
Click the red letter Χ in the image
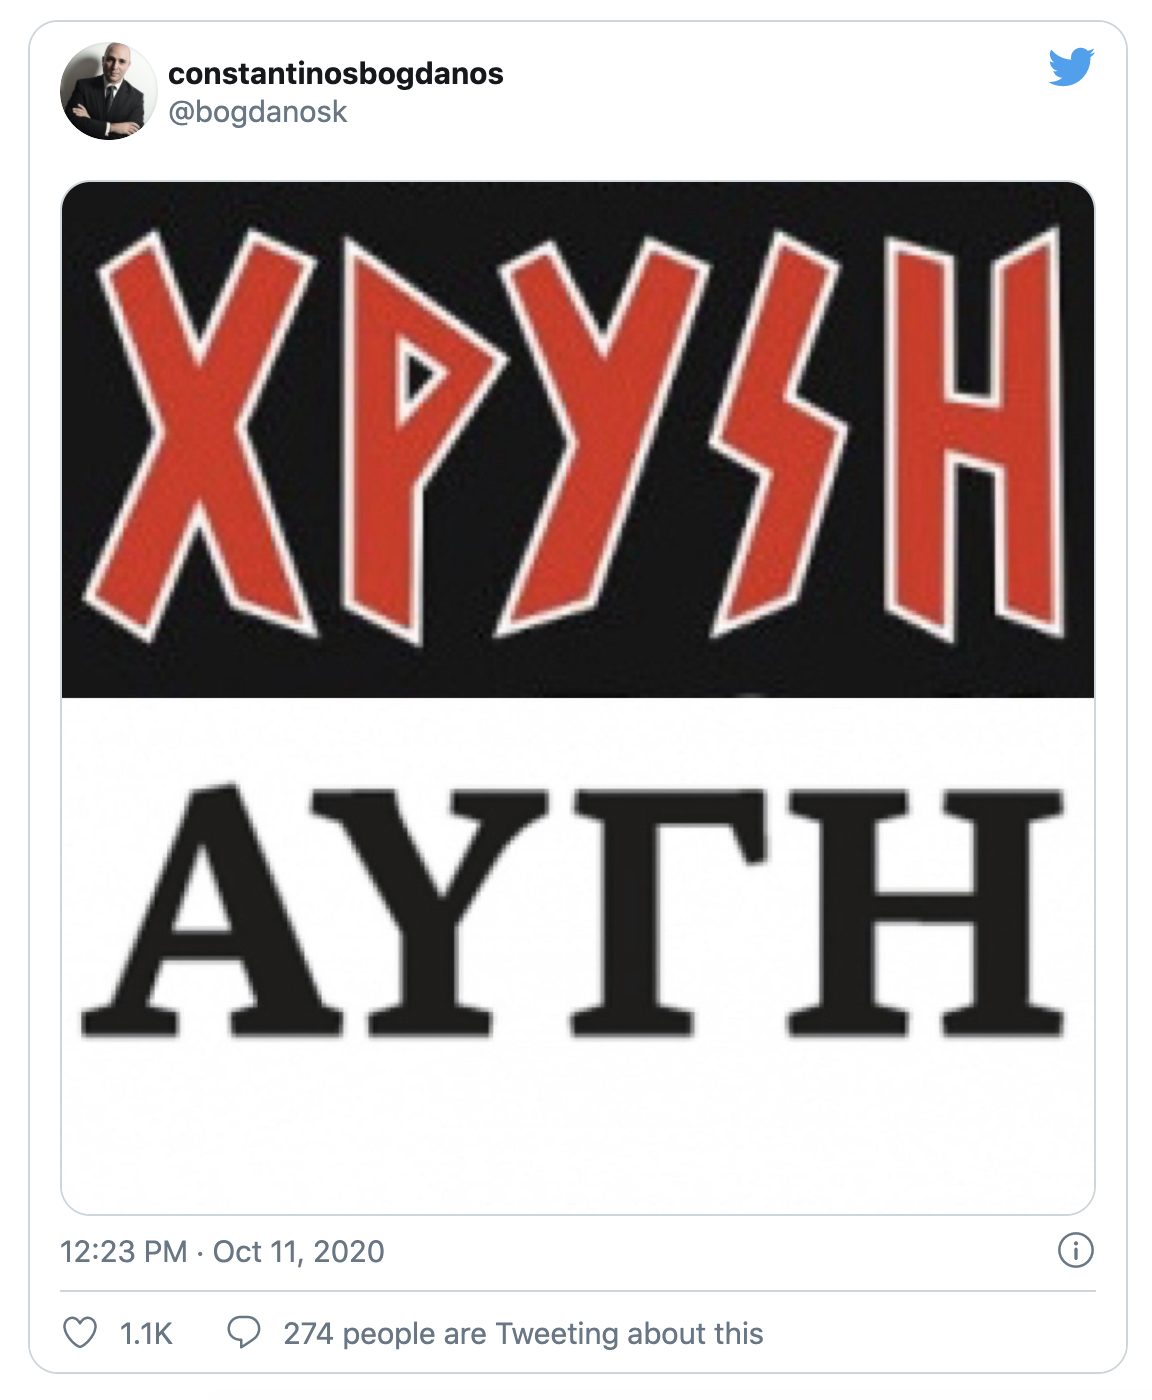(x=200, y=435)
